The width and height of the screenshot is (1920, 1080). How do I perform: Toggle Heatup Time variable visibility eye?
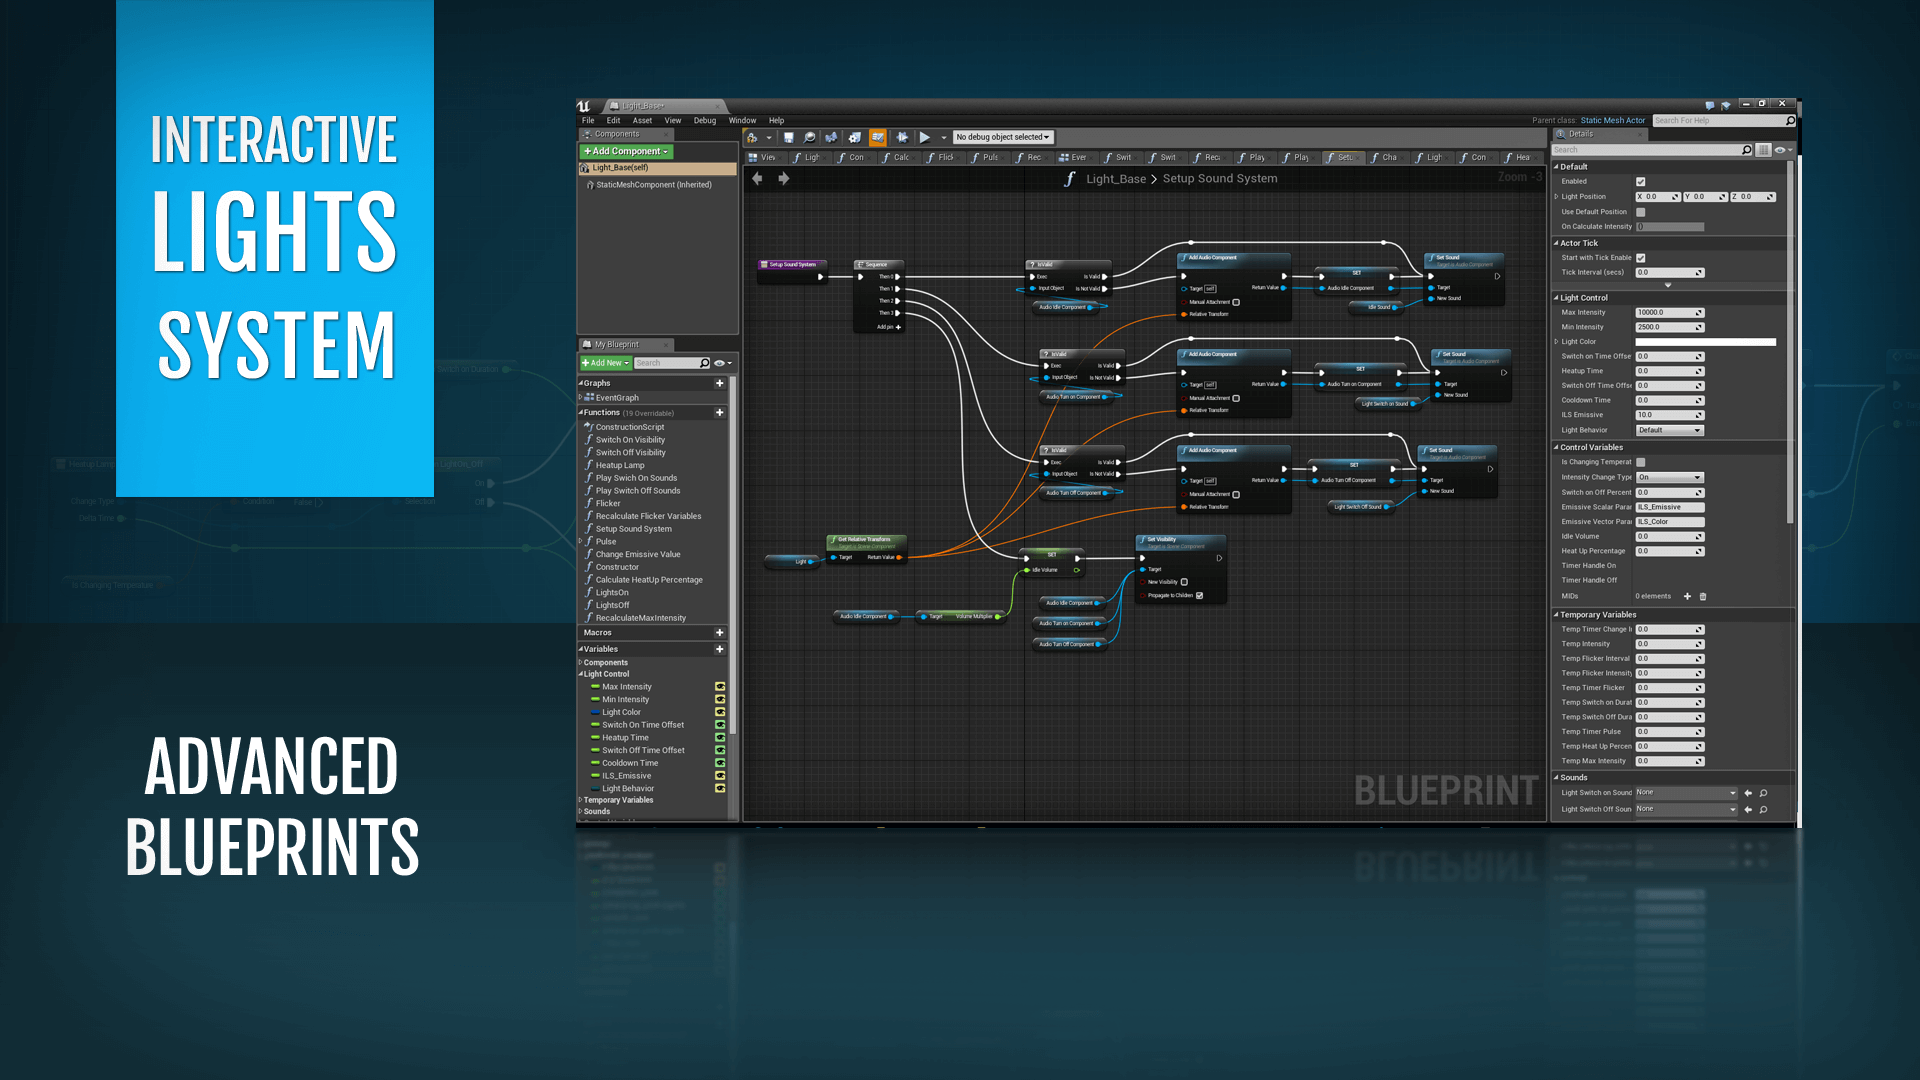click(x=720, y=738)
